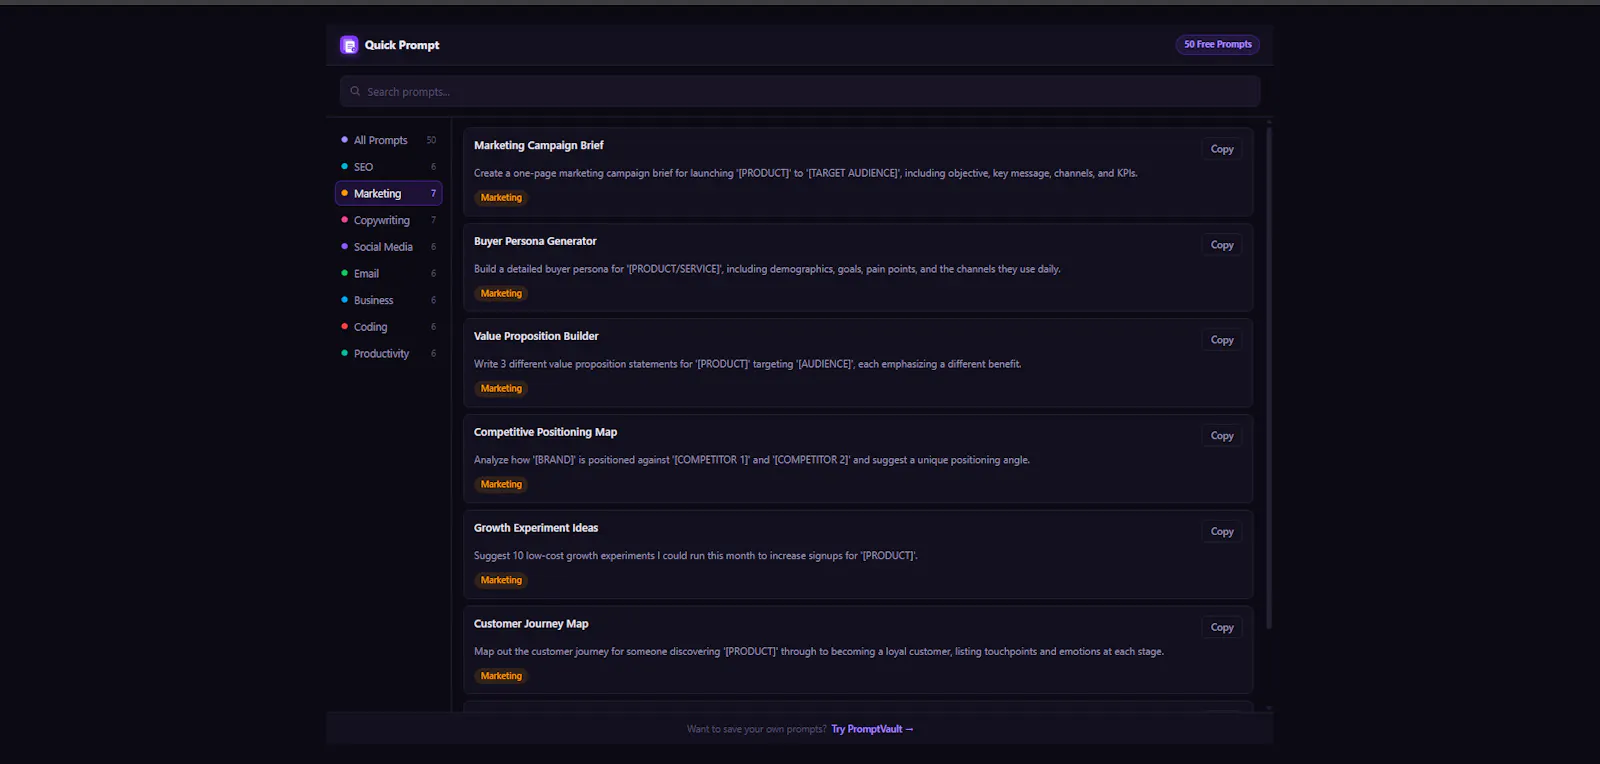View the Productivity category
The width and height of the screenshot is (1600, 764).
[x=389, y=353]
